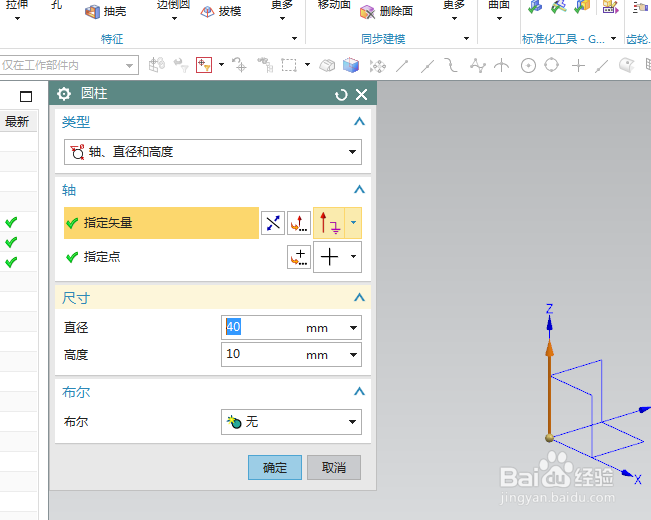
Task: Open the type dropdown 轴、直径和高度
Action: point(213,152)
